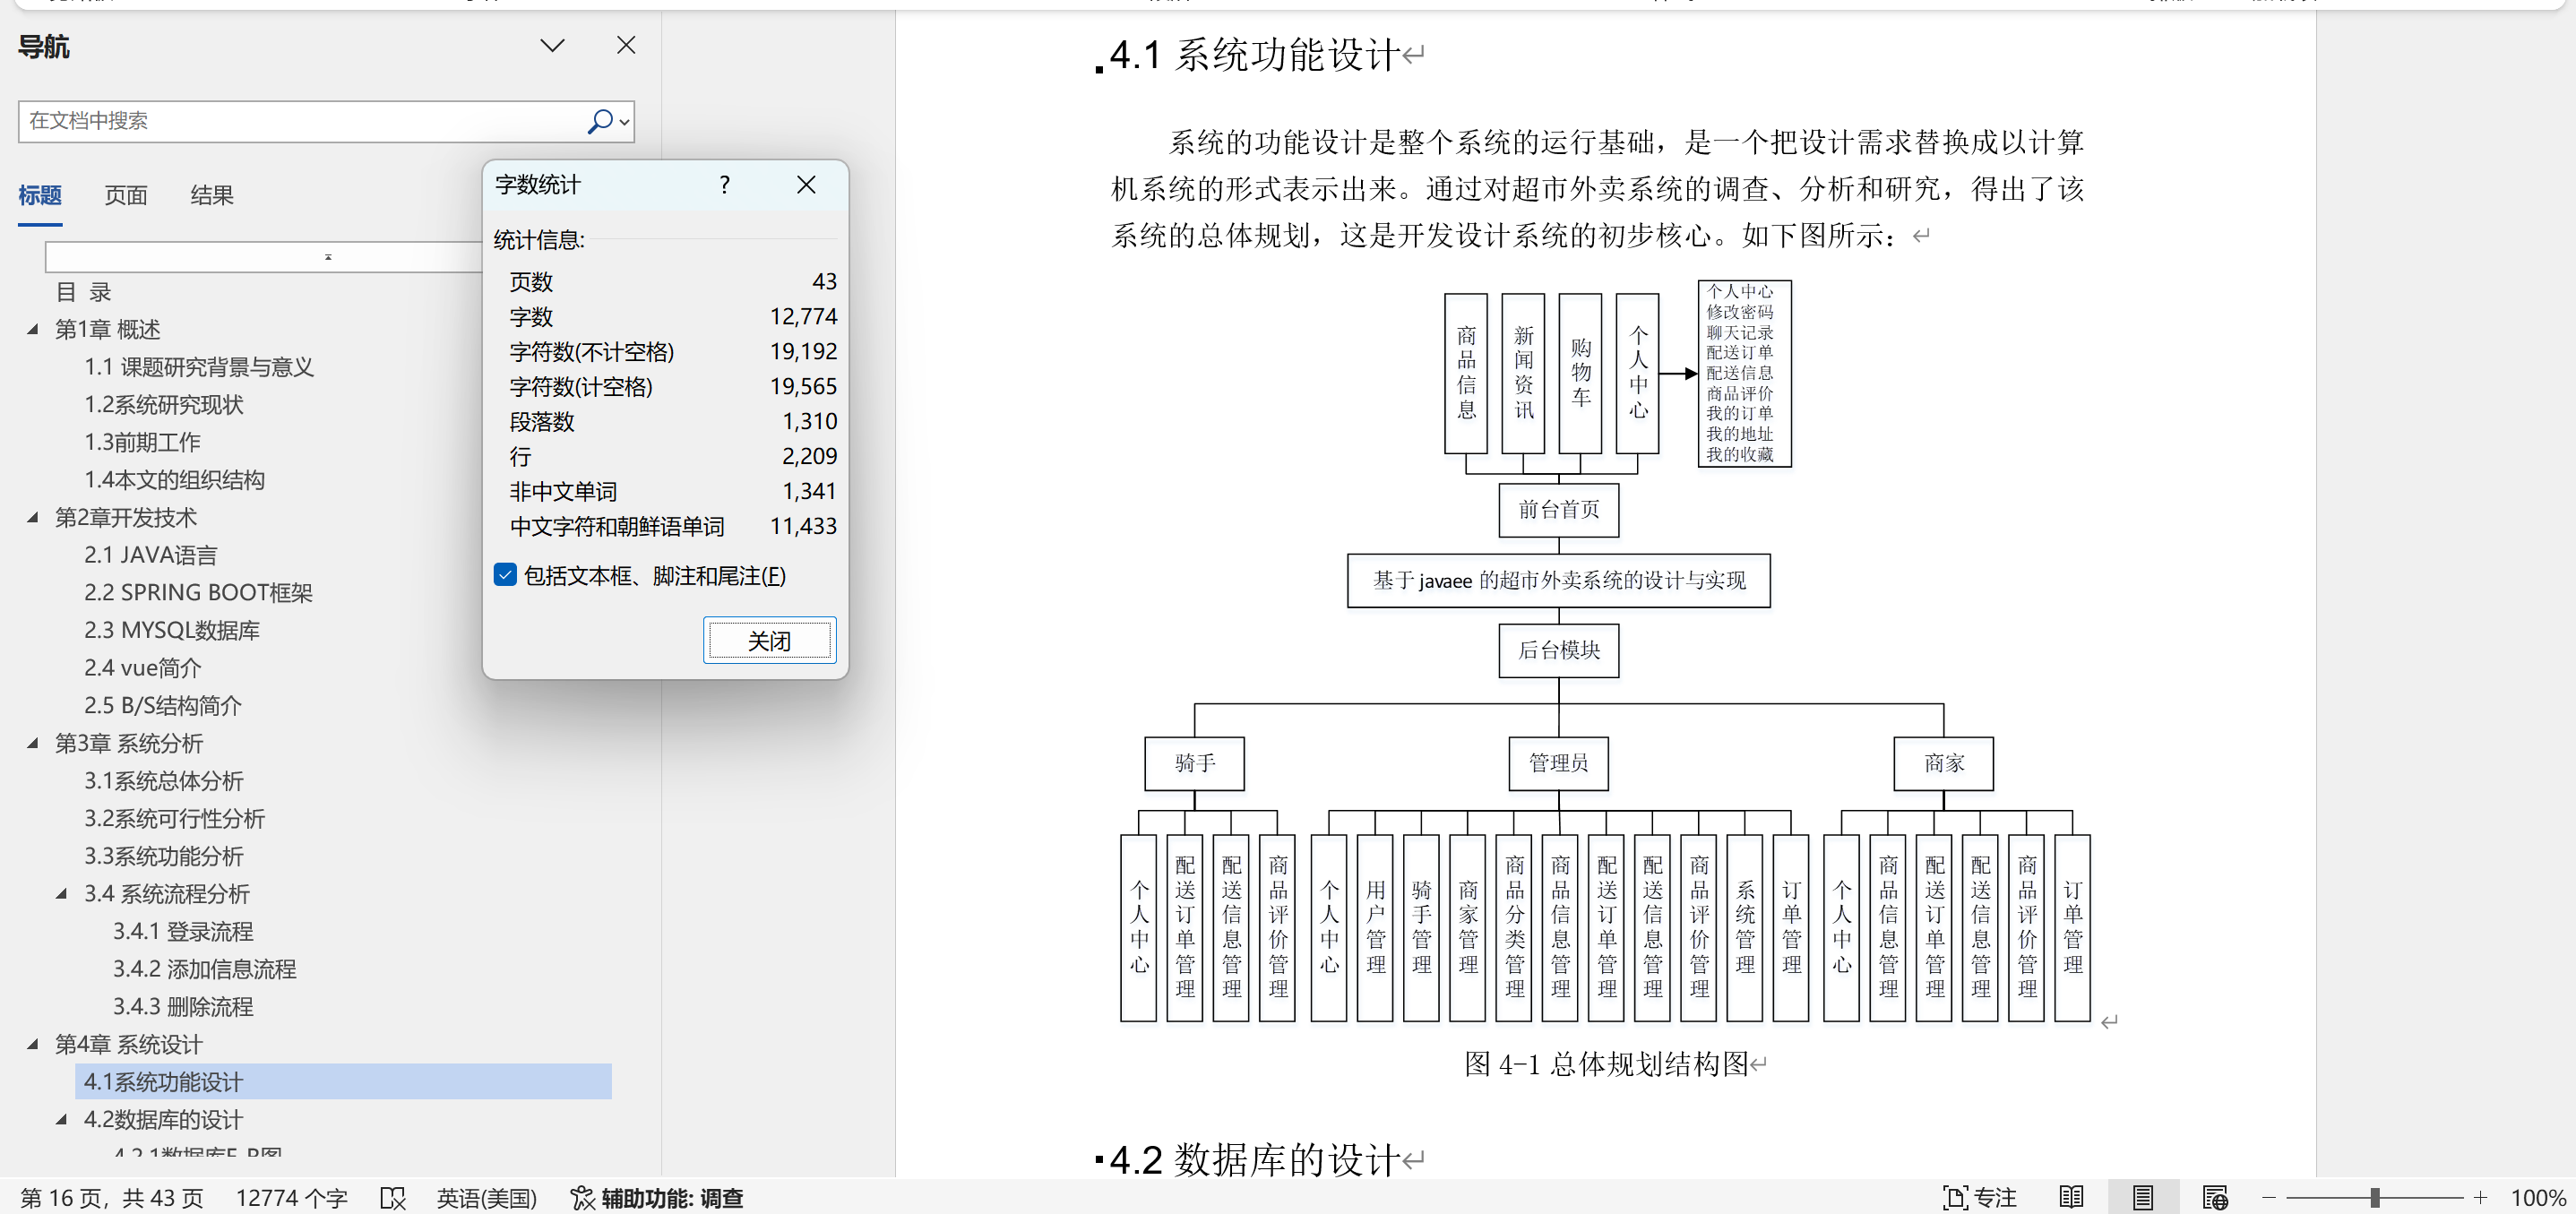
Task: Go to 3.1系统总体分析
Action: pos(164,781)
